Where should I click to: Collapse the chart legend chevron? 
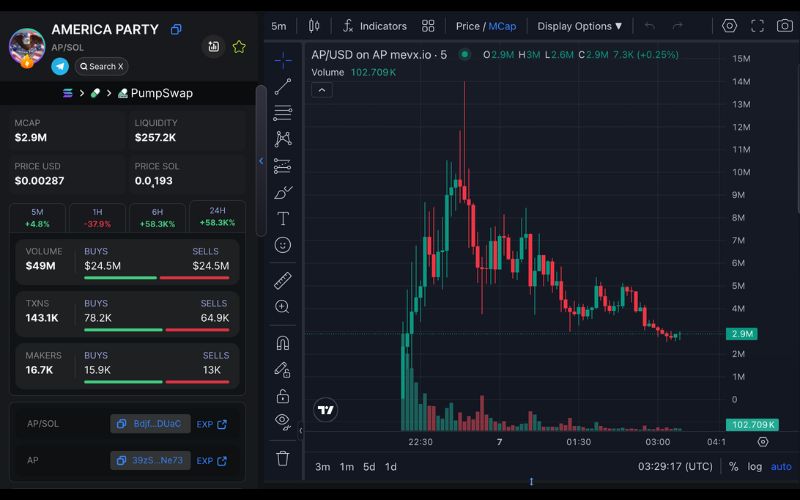point(322,90)
